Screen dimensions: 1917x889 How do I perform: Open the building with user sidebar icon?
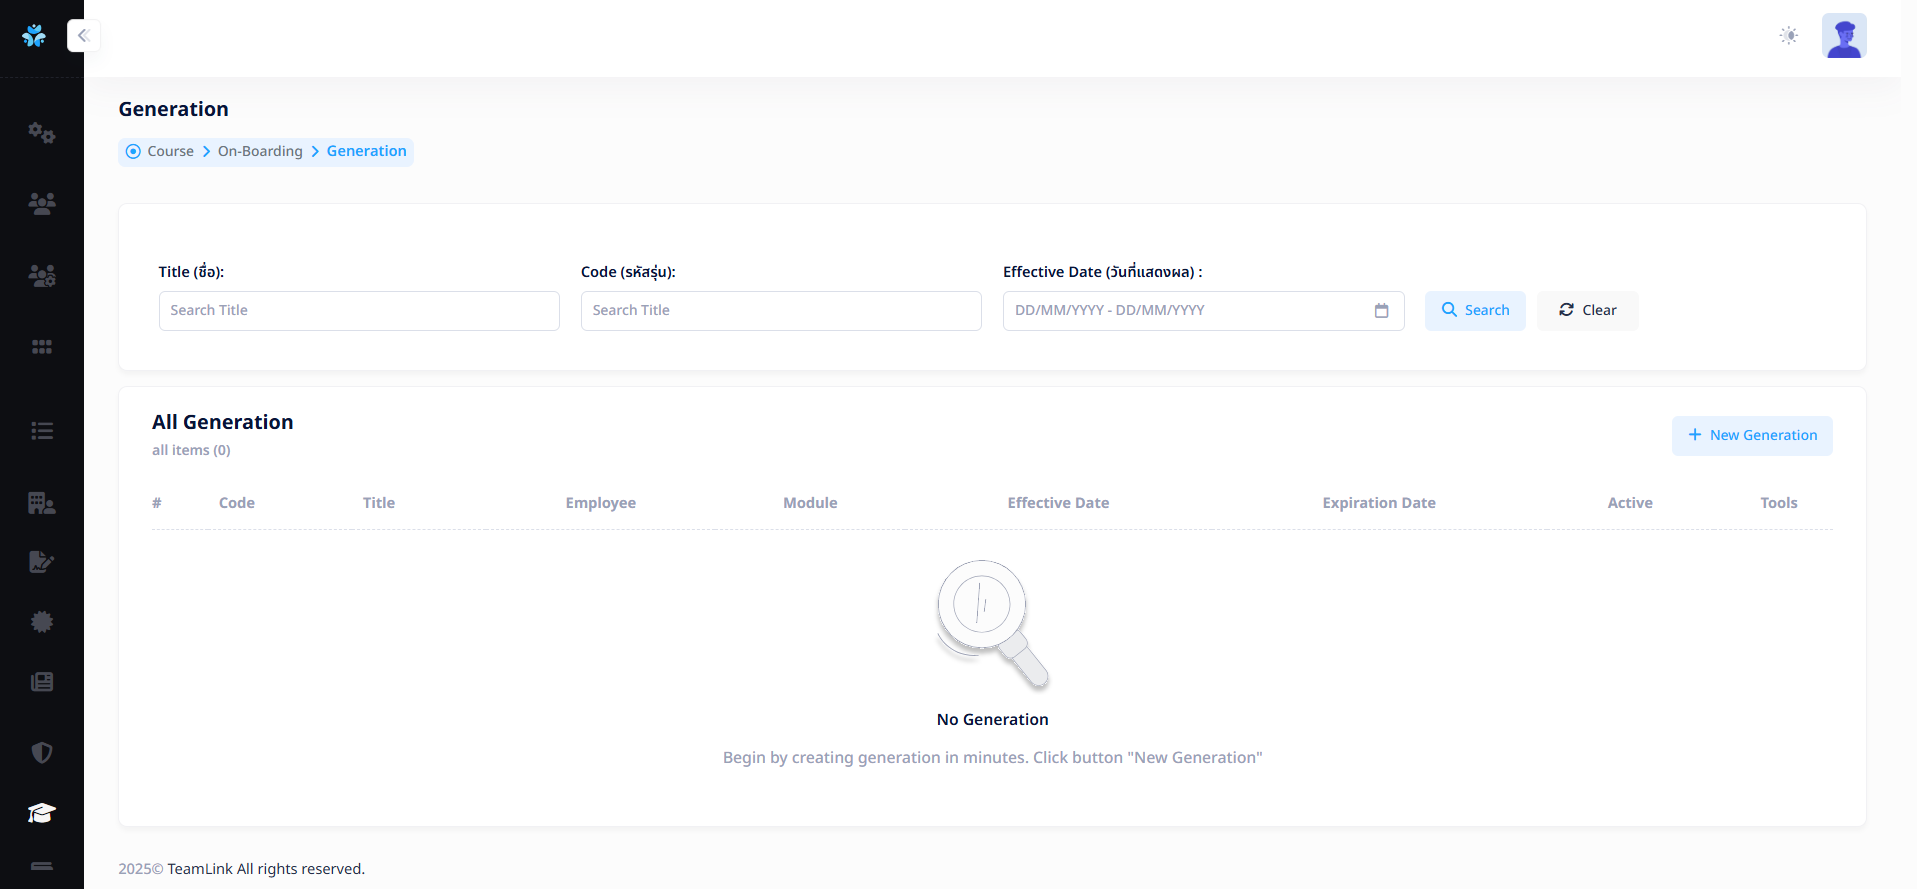point(42,503)
